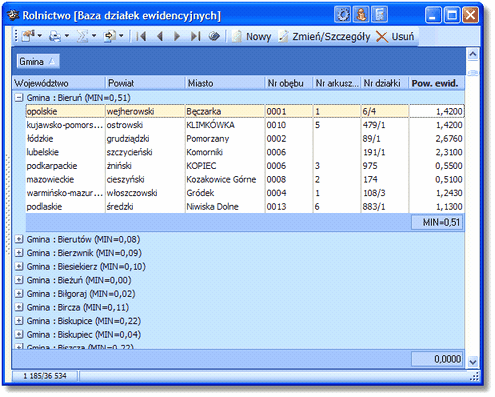Select the 'łódzkie' row cell
Viewport: 495px width, 397px height.
(x=65, y=139)
